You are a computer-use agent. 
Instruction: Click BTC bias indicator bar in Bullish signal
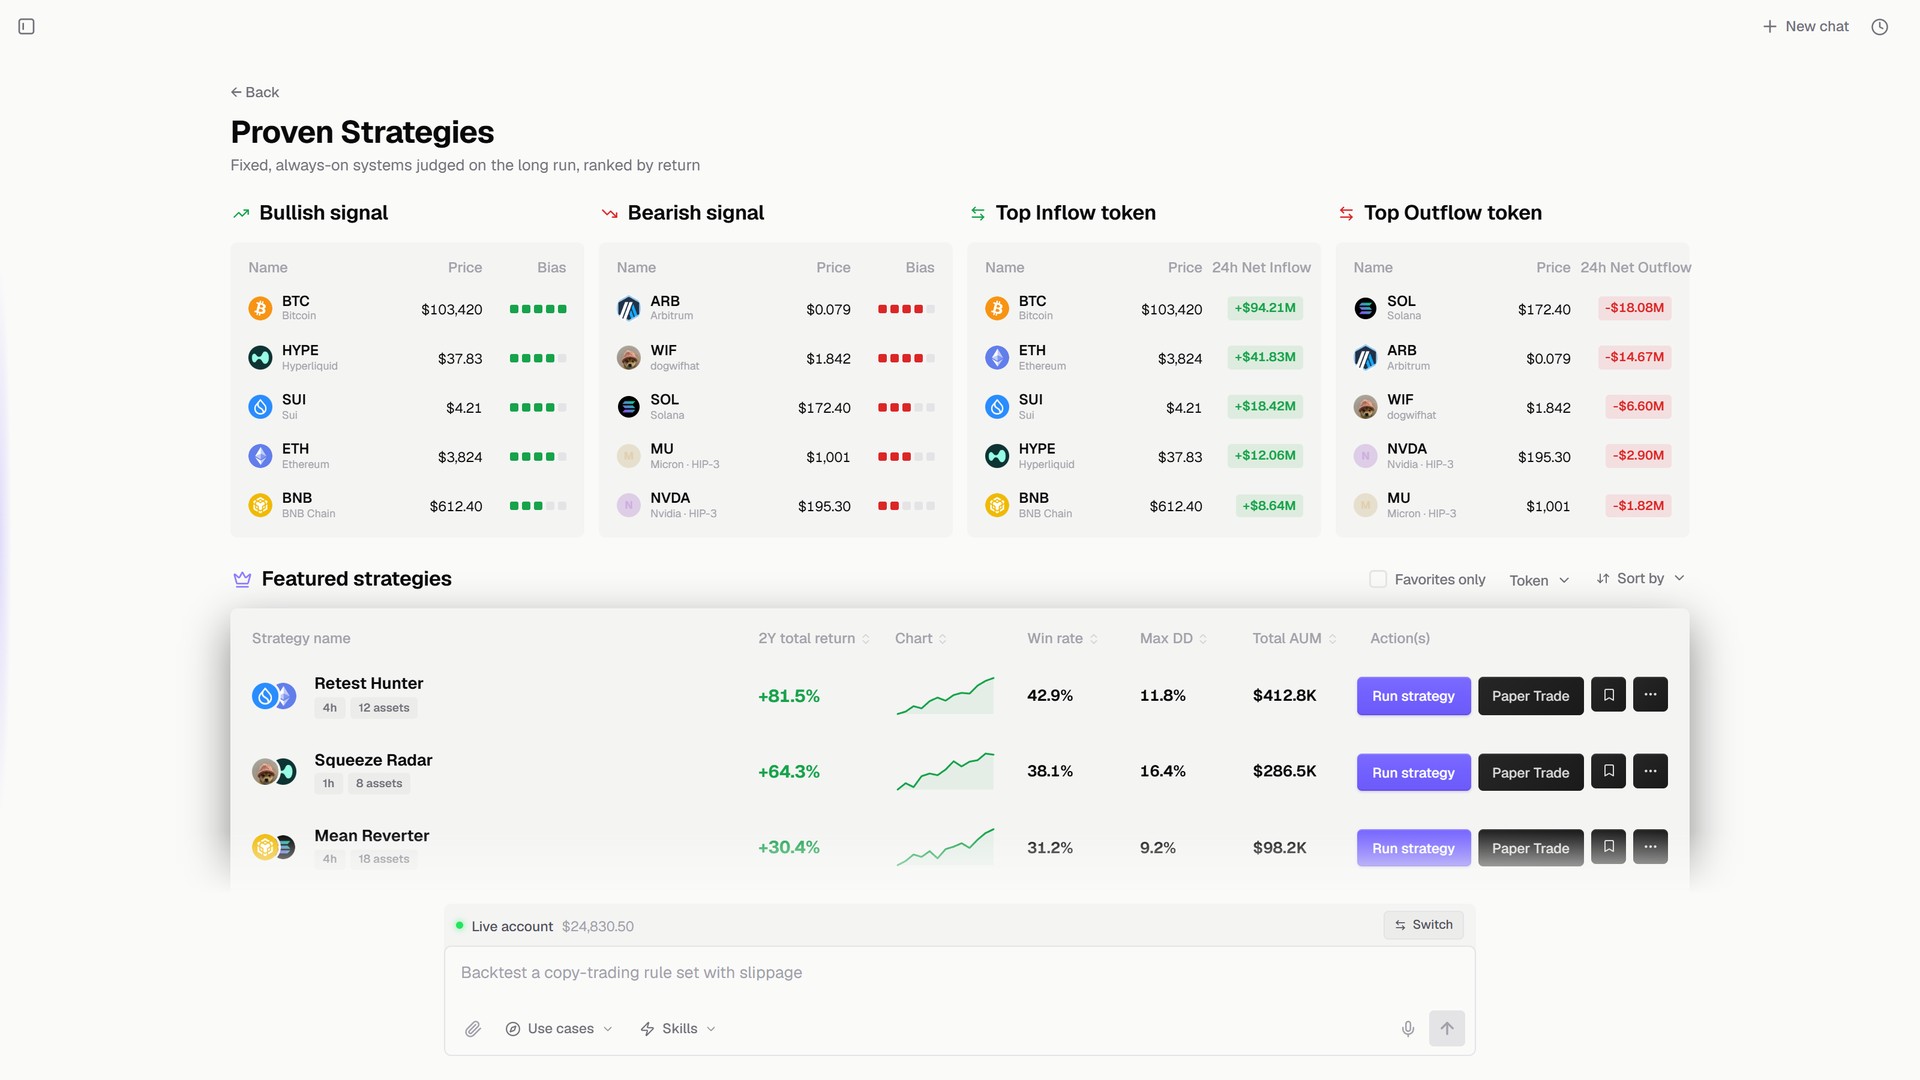click(x=538, y=309)
